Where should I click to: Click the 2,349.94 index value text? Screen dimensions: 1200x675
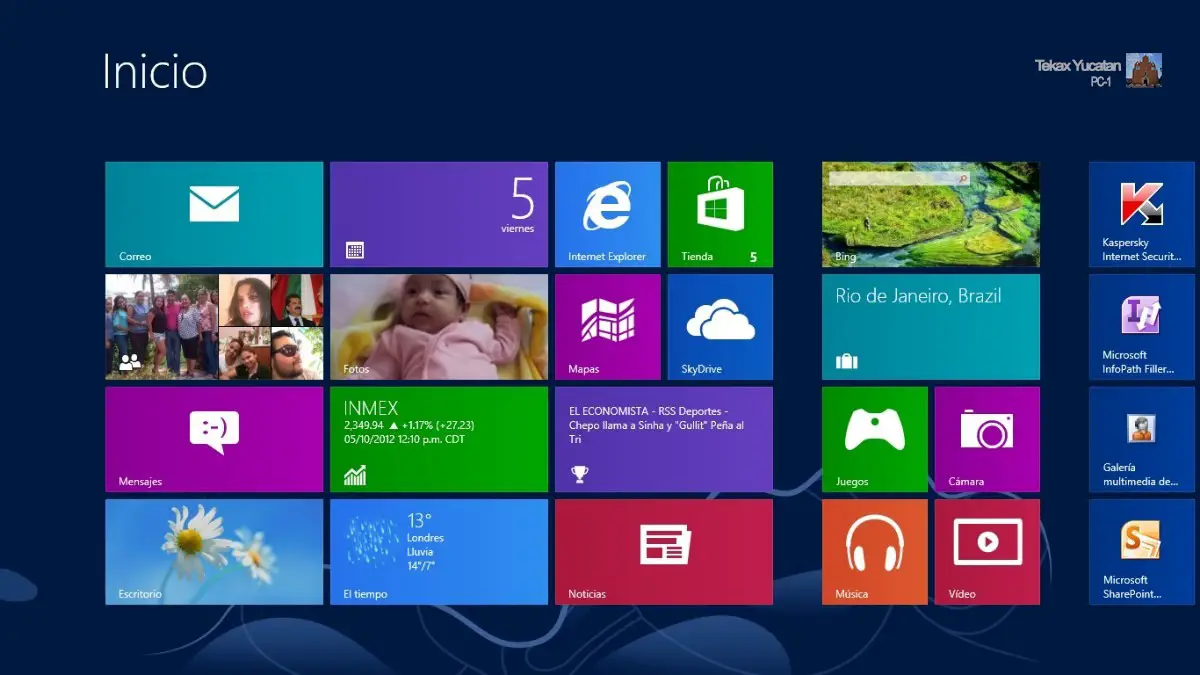point(364,425)
